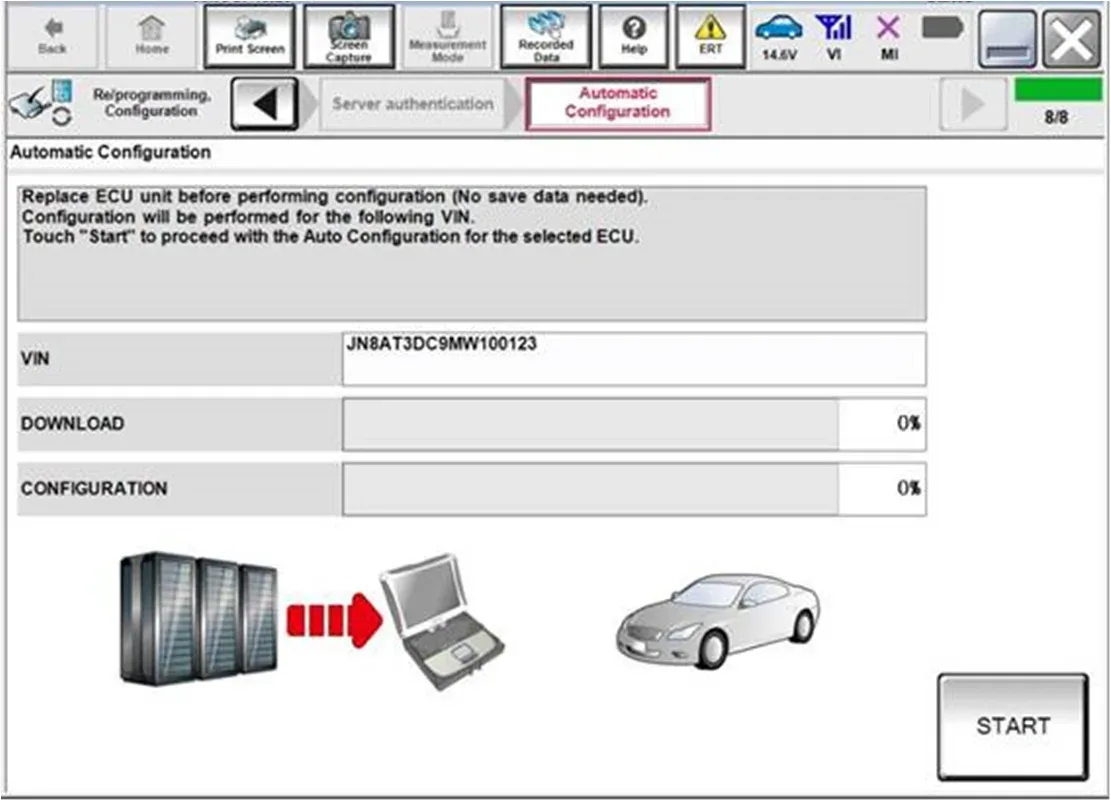Screen dimensions: 1111x802
Task: Click the CONFIGURATION 0% value
Action: [x=908, y=488]
